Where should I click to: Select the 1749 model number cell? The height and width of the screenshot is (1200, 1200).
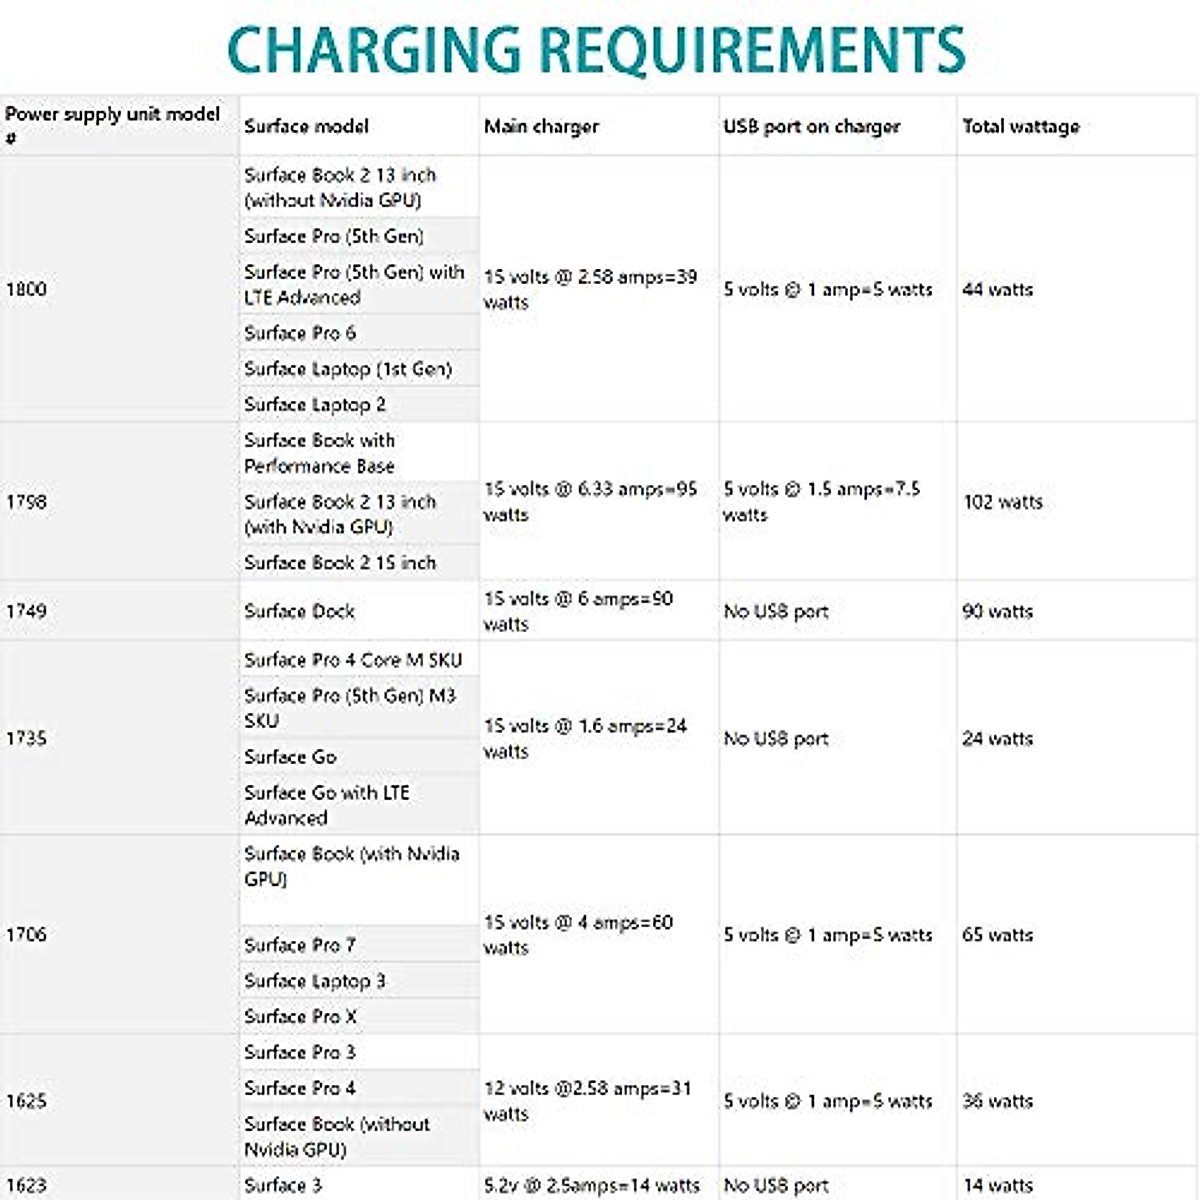pyautogui.click(x=26, y=611)
